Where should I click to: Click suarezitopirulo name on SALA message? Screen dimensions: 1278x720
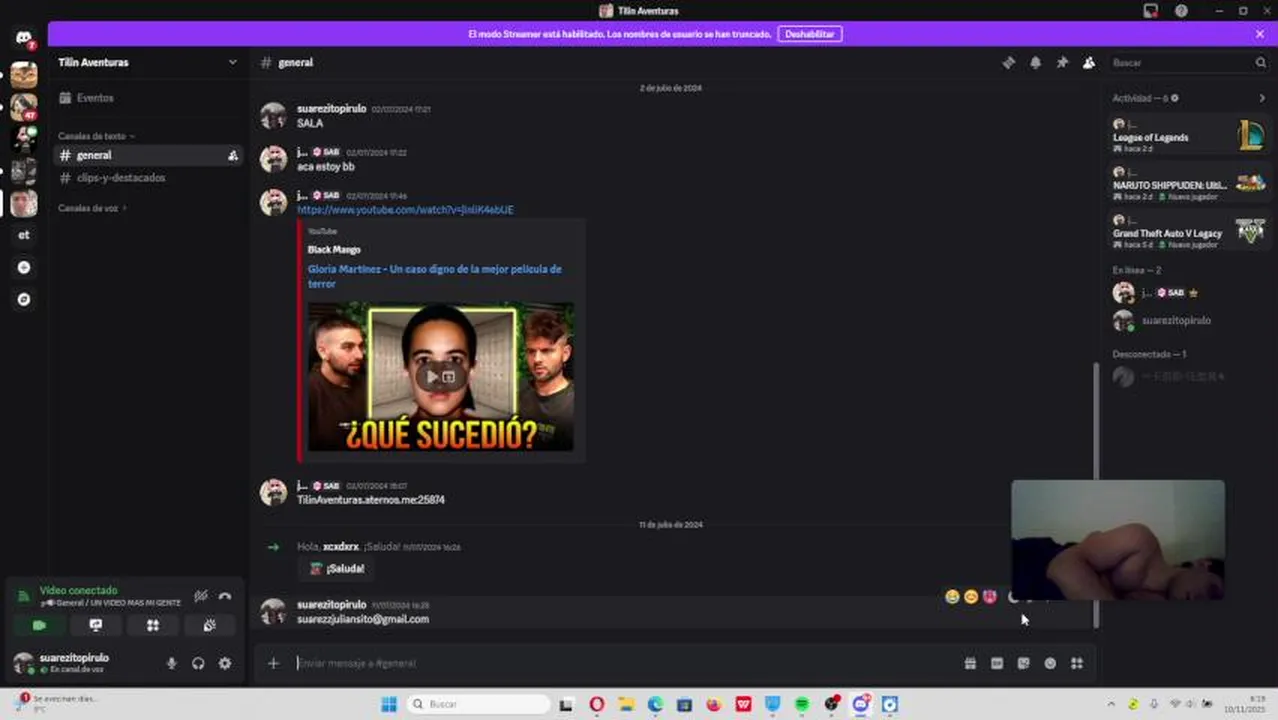click(331, 108)
